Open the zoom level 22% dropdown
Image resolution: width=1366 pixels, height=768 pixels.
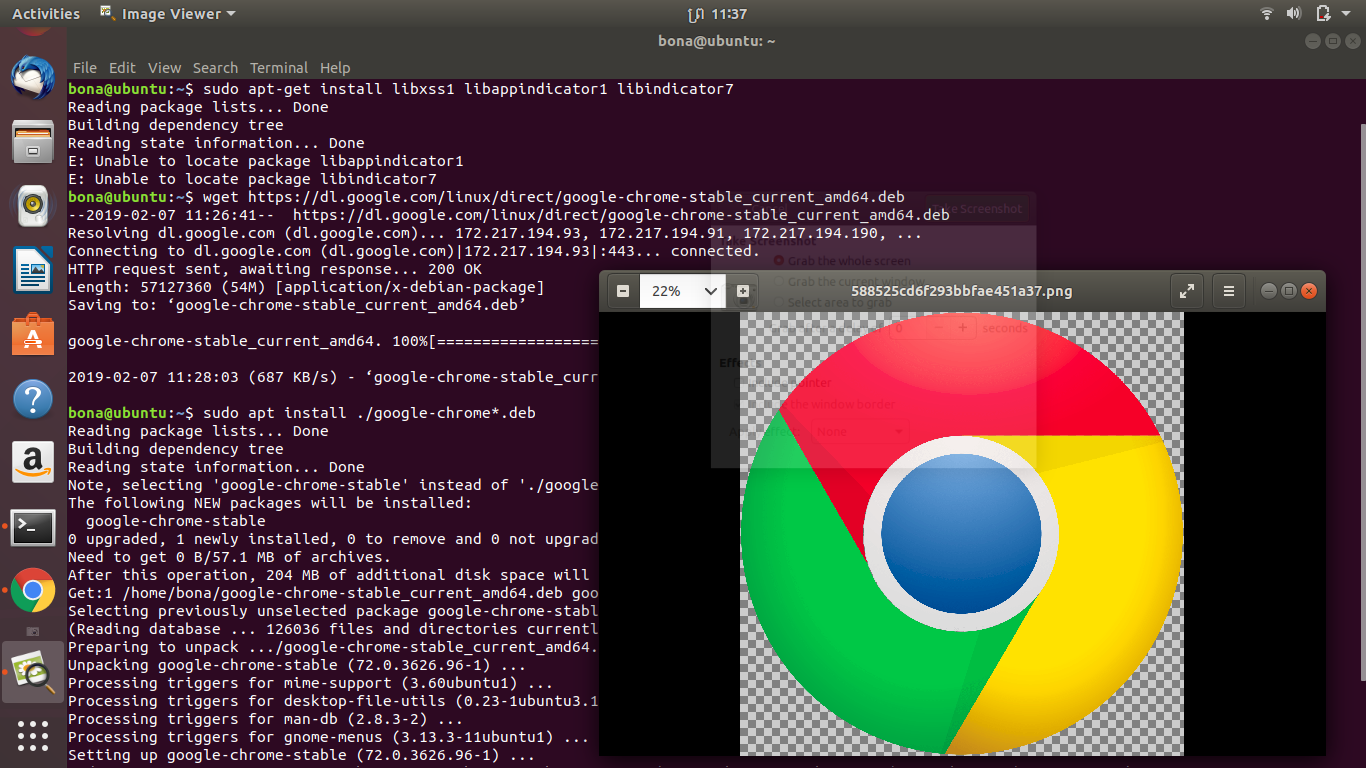point(682,291)
